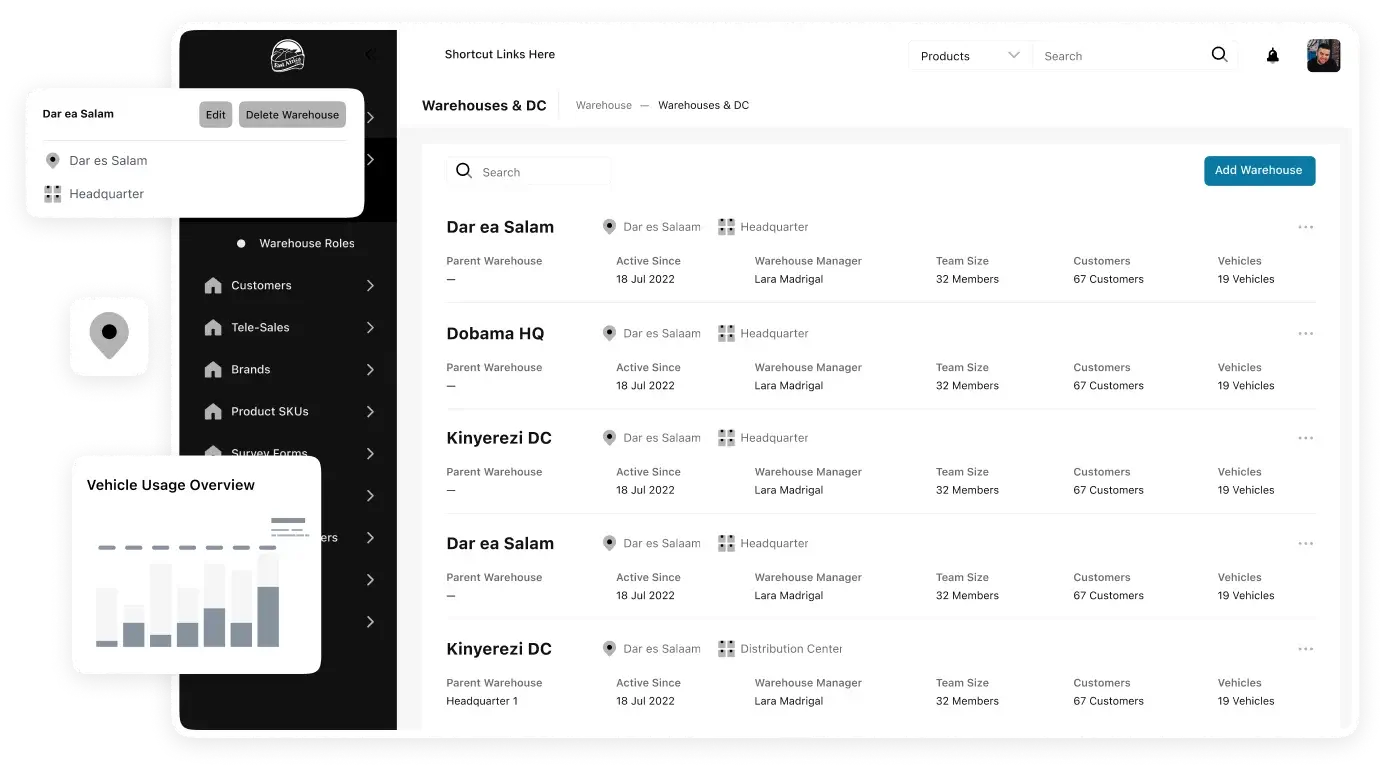The height and width of the screenshot is (768, 1385).
Task: Click the Customers house icon in sidebar
Action: [x=213, y=286]
